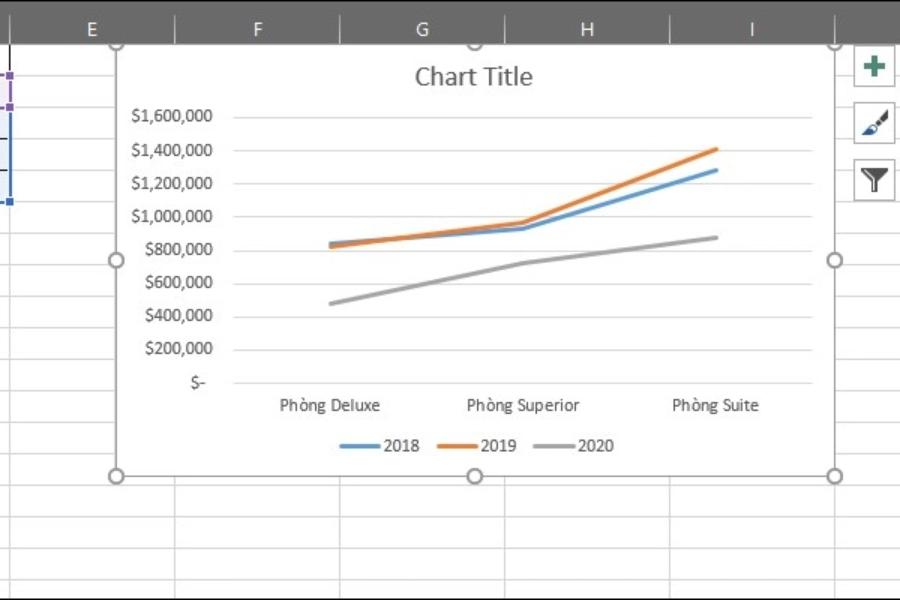Click the \$1,600,000 axis label
The width and height of the screenshot is (900, 600).
coord(172,115)
